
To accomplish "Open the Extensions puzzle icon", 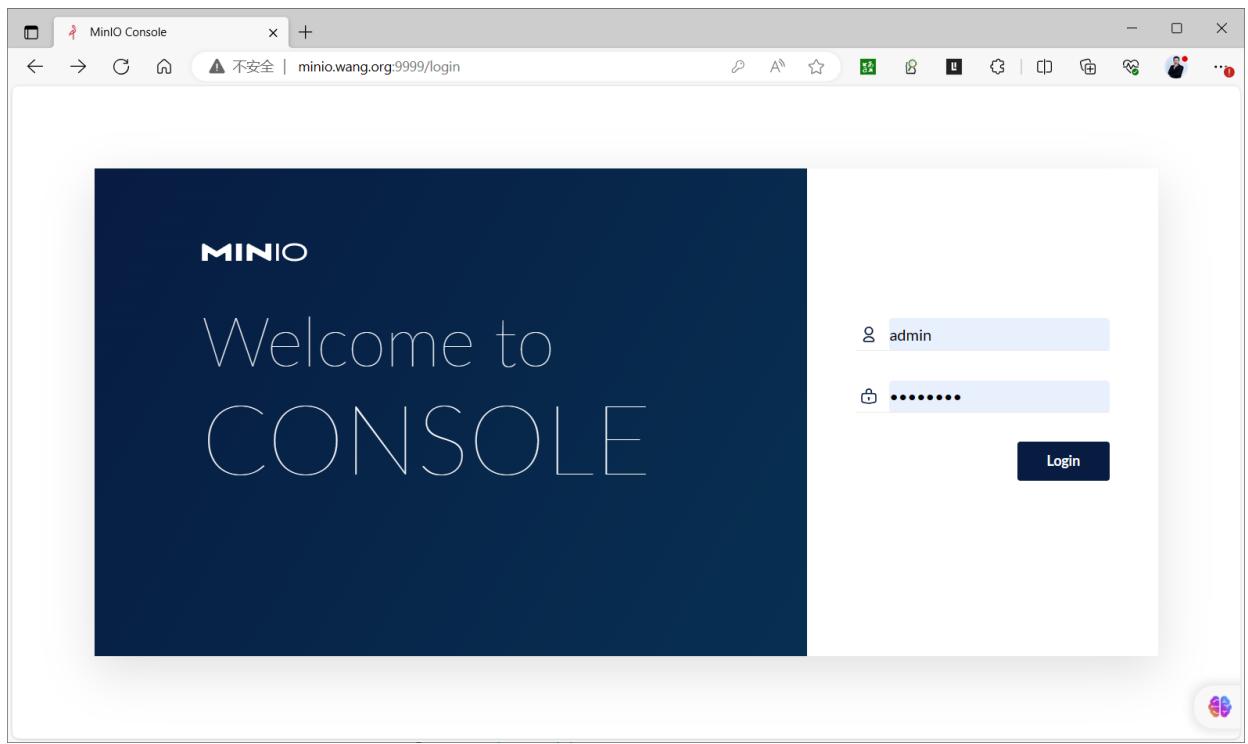I will pyautogui.click(x=995, y=67).
